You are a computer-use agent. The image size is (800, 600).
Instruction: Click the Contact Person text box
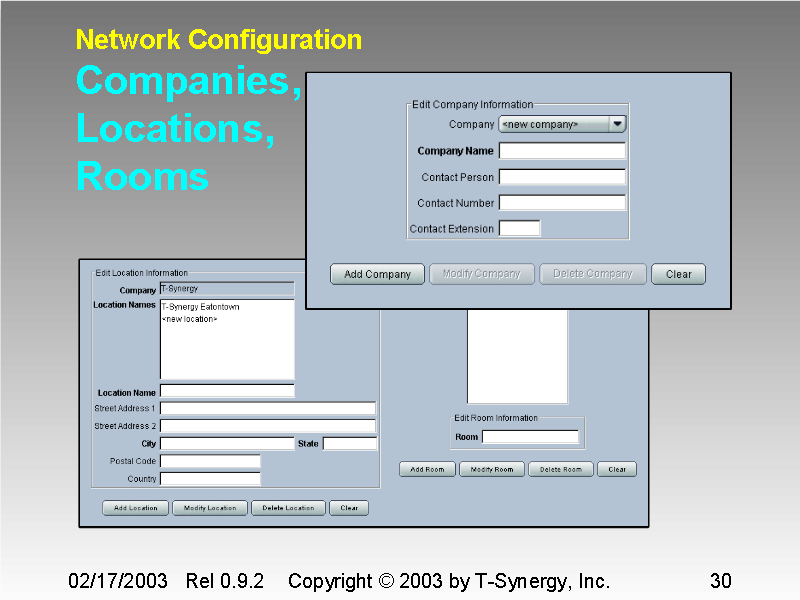pos(562,176)
